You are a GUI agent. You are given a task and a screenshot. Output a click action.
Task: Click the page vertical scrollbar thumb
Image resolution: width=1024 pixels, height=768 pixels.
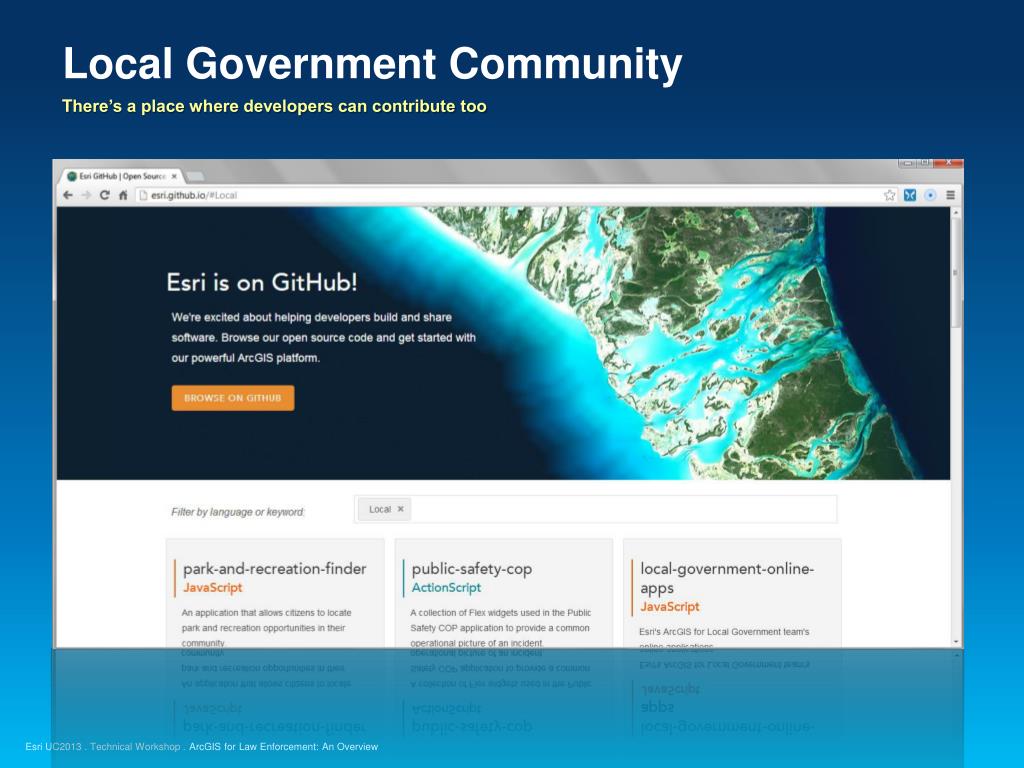click(956, 272)
